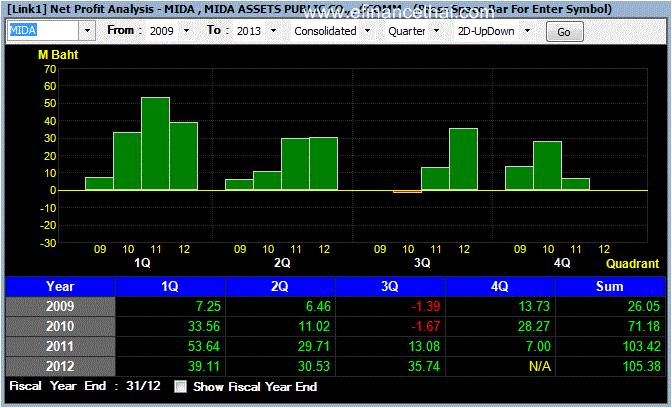Click the MIDA symbol input field
The width and height of the screenshot is (672, 408).
tap(43, 31)
